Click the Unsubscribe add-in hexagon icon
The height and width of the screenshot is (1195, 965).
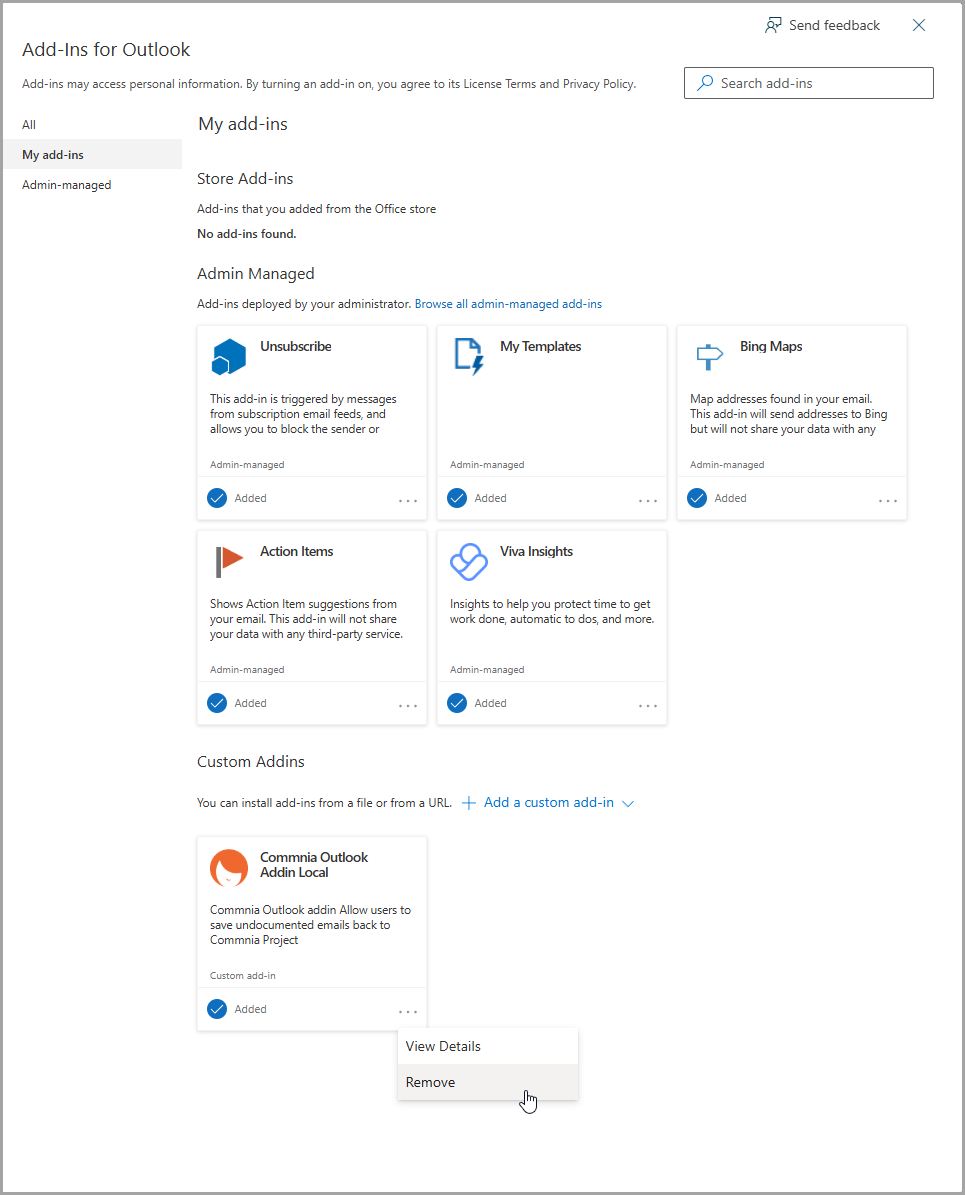[x=229, y=357]
